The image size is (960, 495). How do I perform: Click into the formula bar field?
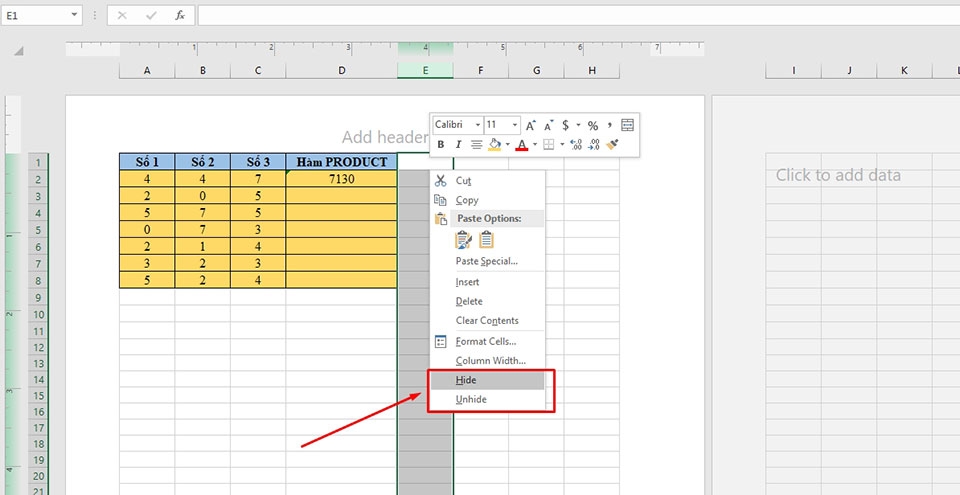pyautogui.click(x=579, y=15)
